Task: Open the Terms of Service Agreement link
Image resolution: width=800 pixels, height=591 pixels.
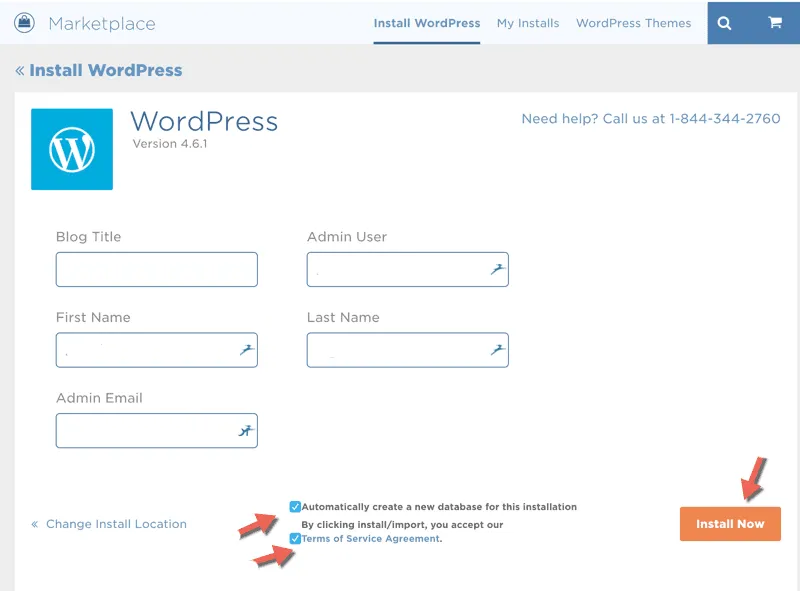Action: click(x=370, y=539)
